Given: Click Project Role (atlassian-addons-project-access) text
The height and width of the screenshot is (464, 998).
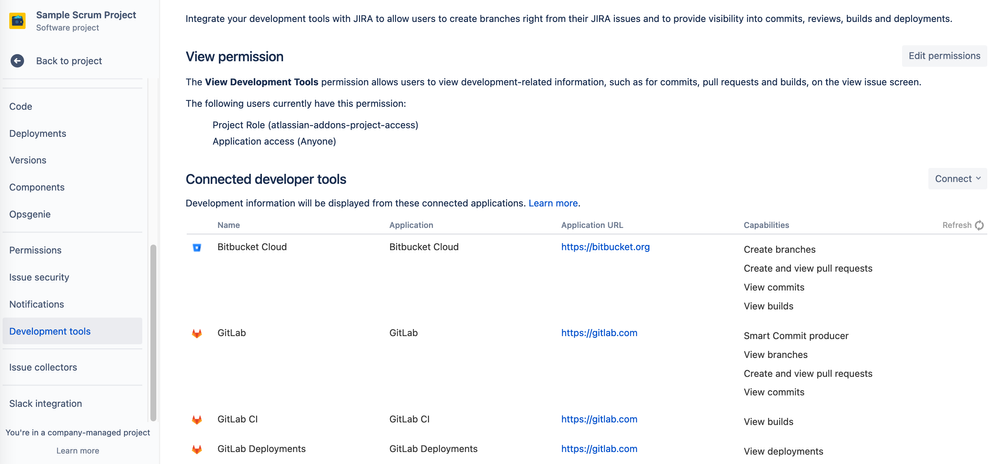Looking at the screenshot, I should coord(316,125).
